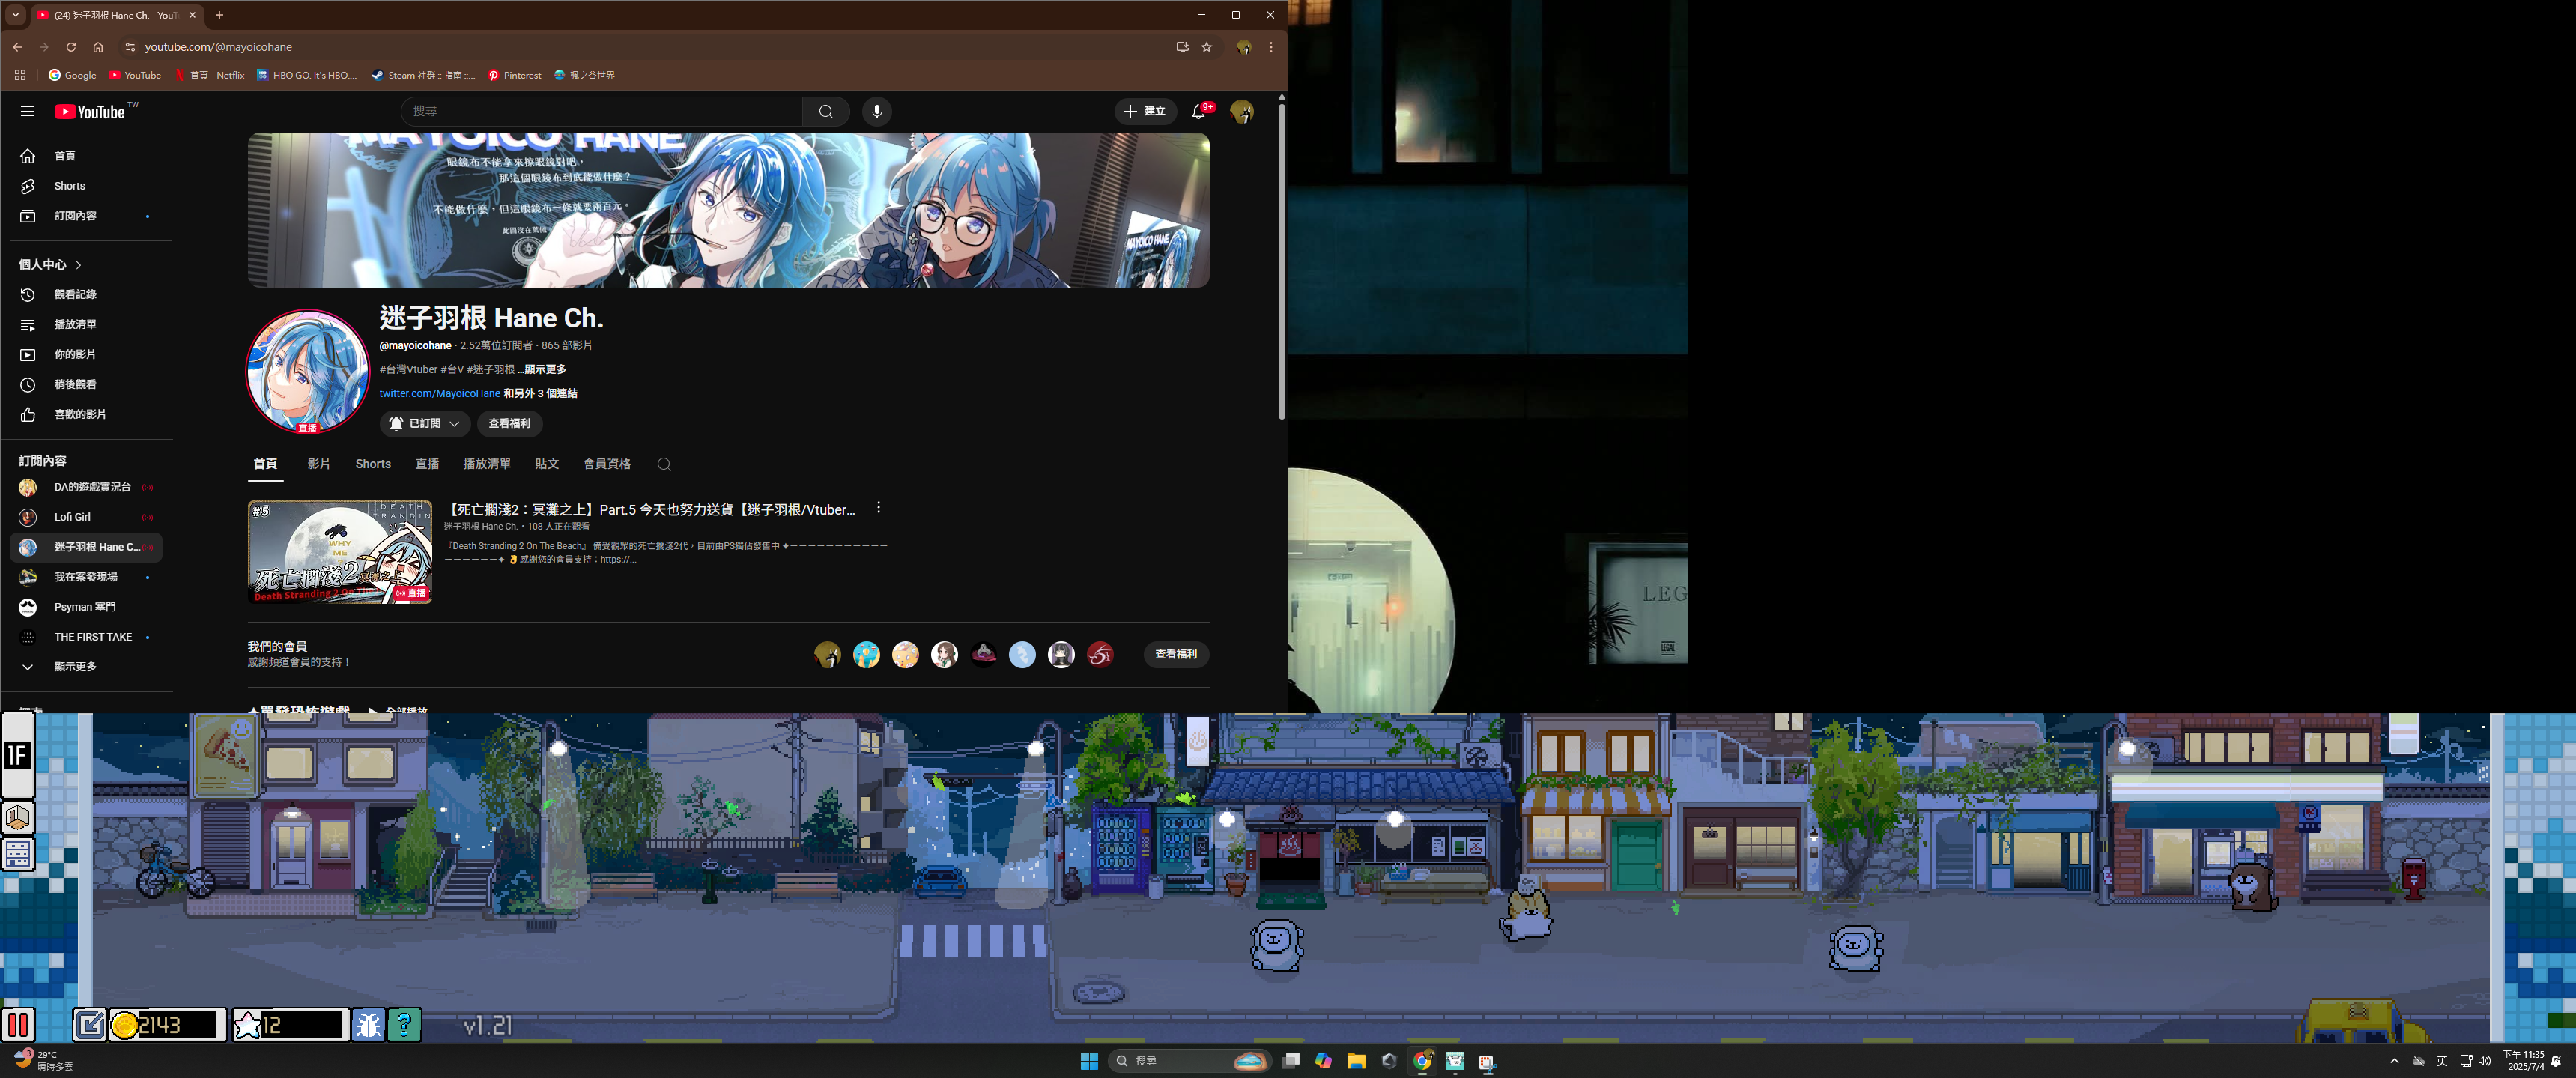Switch to the 影片 channel tab
The height and width of the screenshot is (1078, 2576).
318,464
